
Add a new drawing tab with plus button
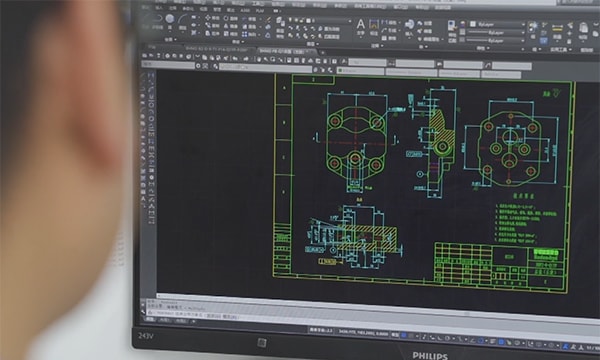pyautogui.click(x=322, y=52)
